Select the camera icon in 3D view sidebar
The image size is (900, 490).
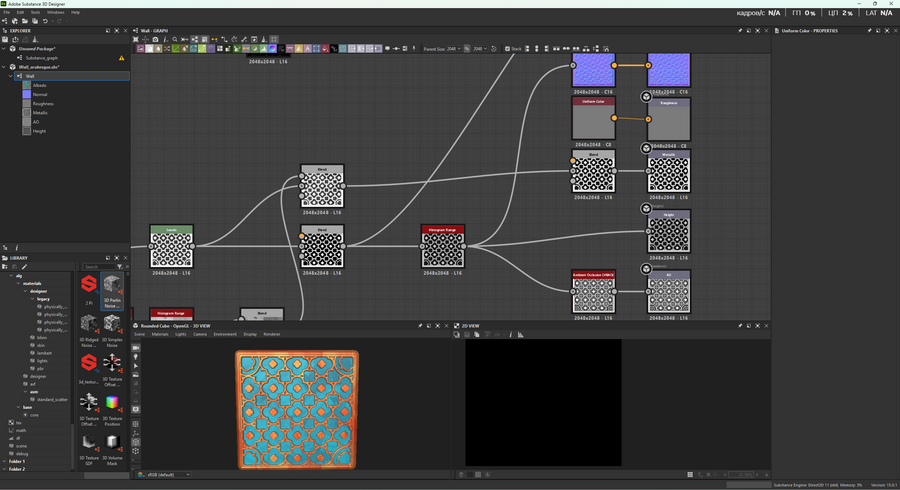[x=136, y=348]
